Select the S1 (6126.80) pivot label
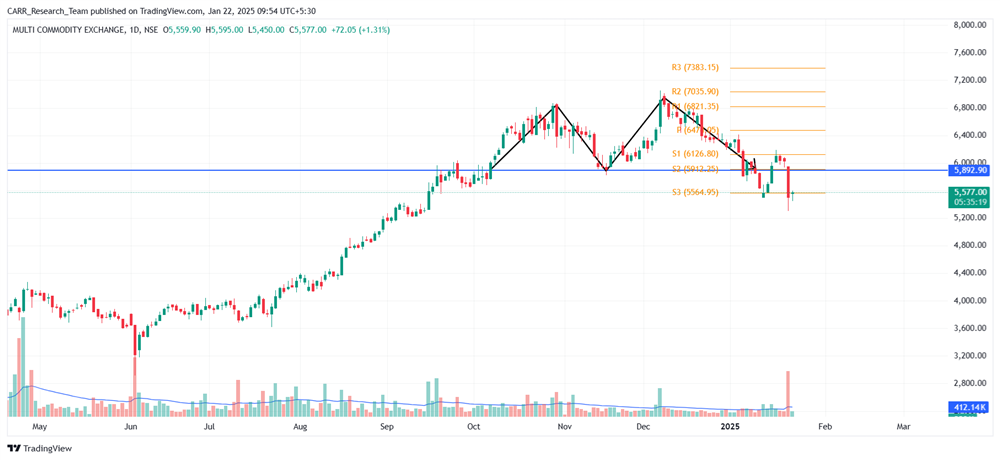Image resolution: width=1000 pixels, height=460 pixels. coord(696,154)
